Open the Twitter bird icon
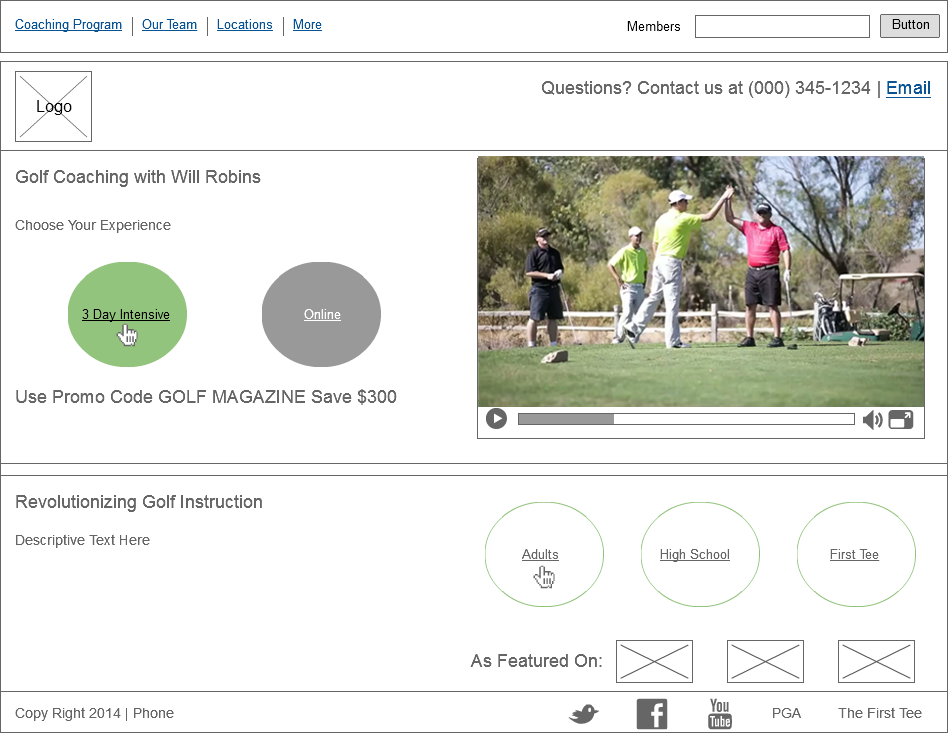The image size is (951, 733). coord(583,714)
